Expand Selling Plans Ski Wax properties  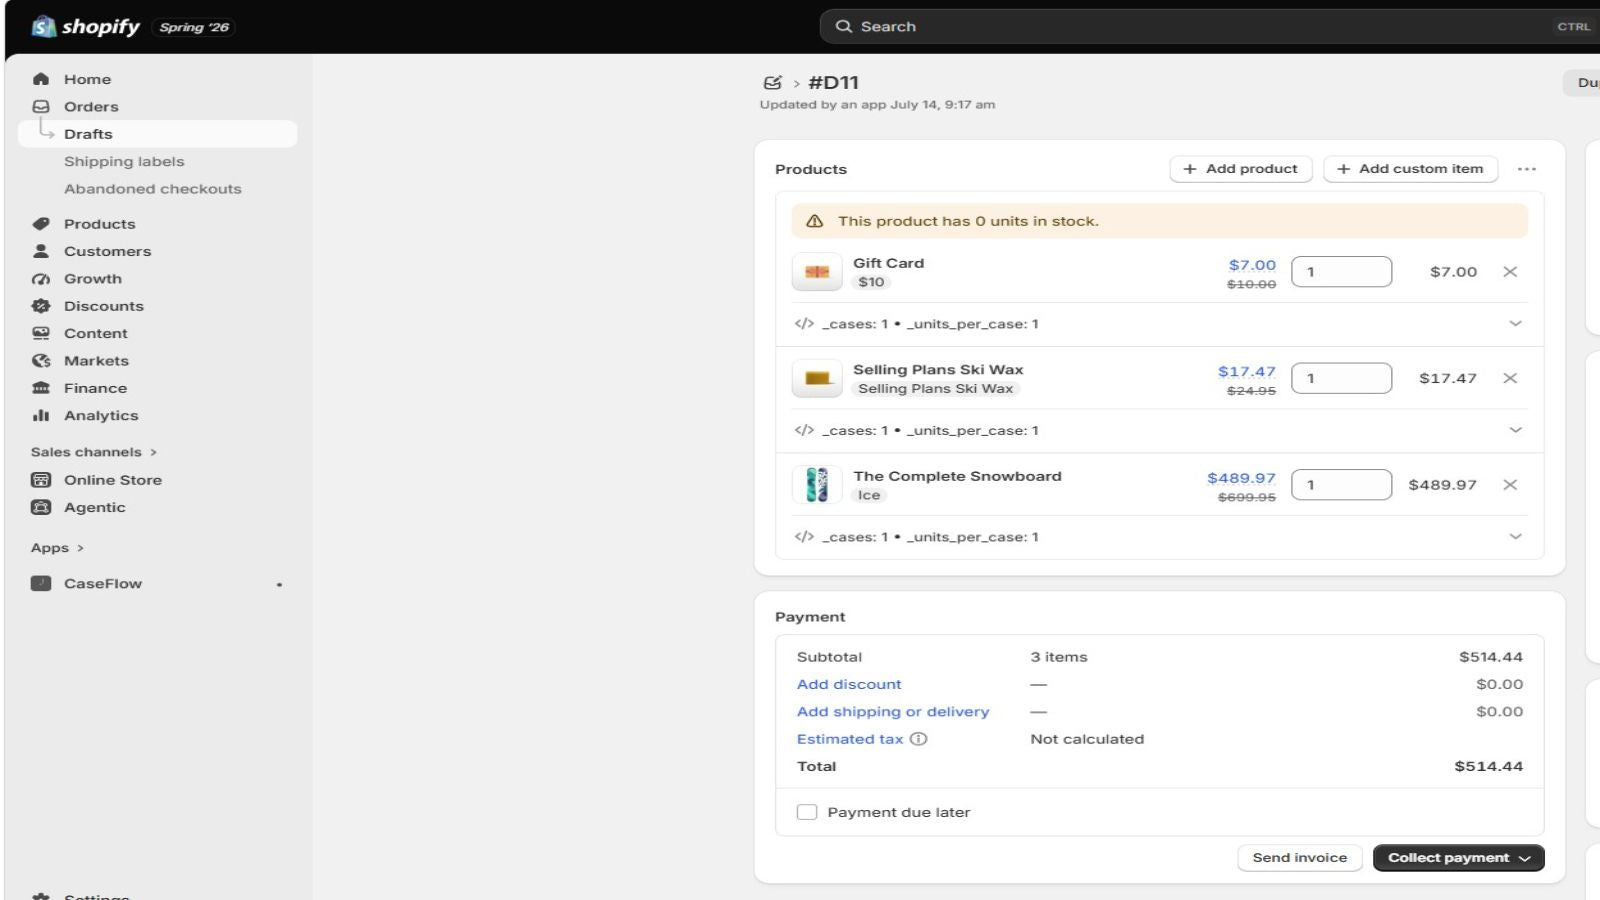(1515, 431)
